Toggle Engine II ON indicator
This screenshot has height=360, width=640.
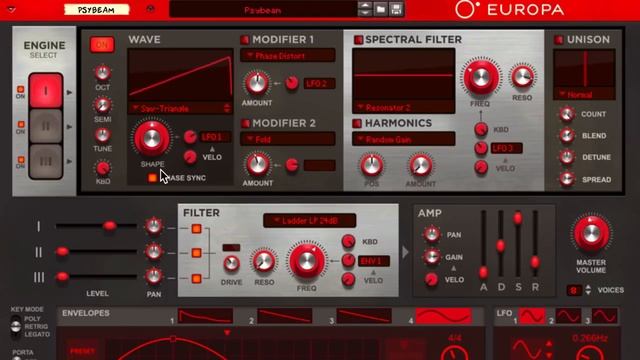(x=20, y=124)
